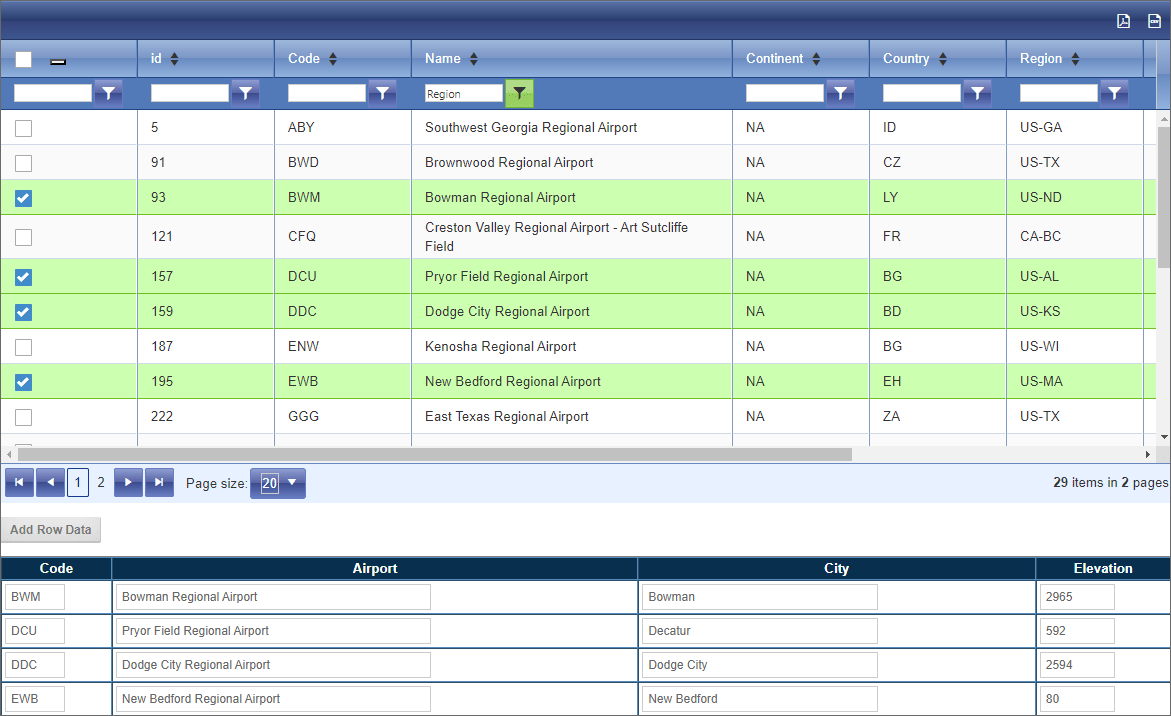Screen dimensions: 1171x716
Task: Click the Add Row Data button
Action: [x=51, y=529]
